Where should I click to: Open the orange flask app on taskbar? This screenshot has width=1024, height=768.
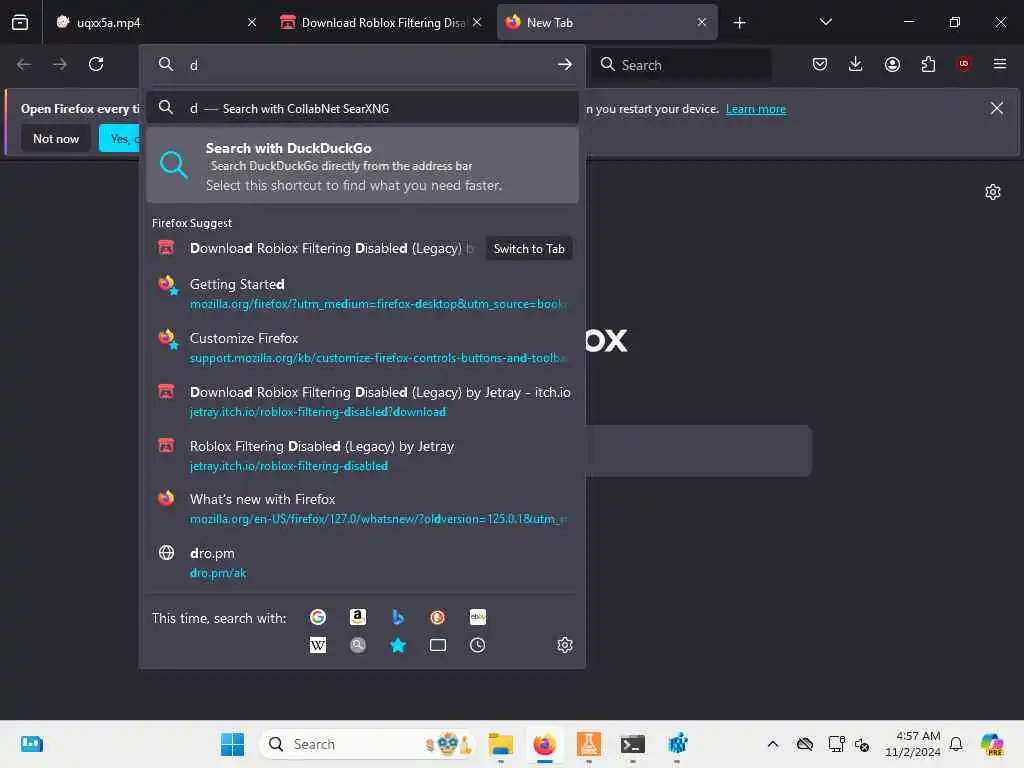tap(588, 744)
